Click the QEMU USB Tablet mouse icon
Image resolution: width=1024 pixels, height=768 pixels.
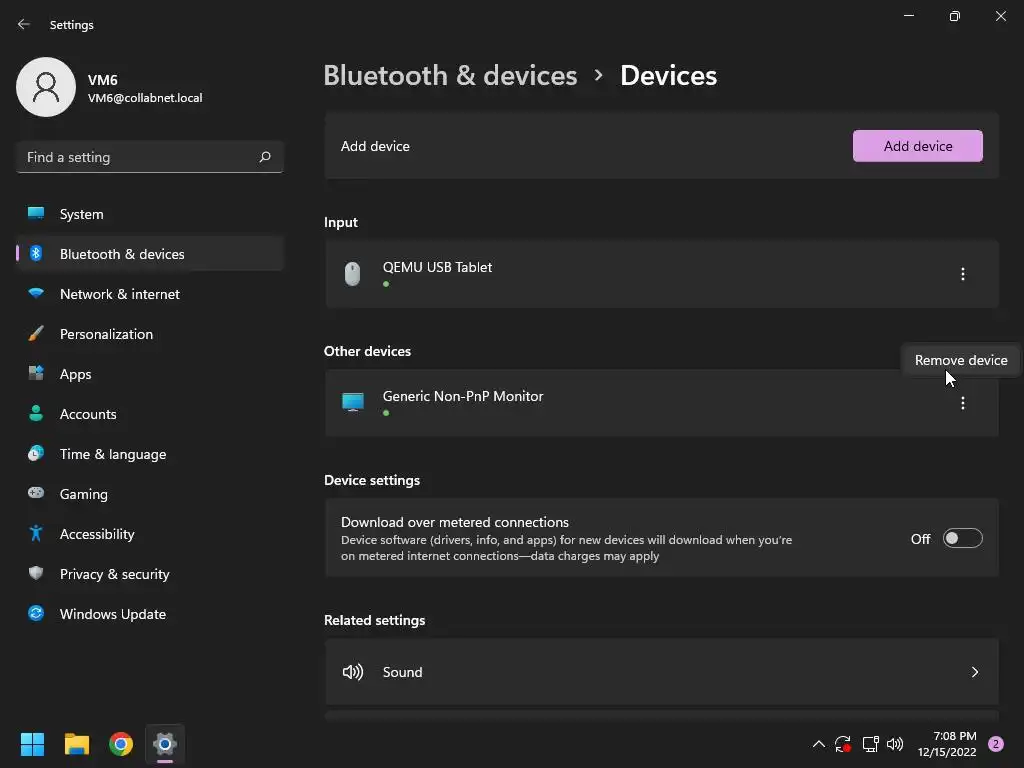click(352, 274)
